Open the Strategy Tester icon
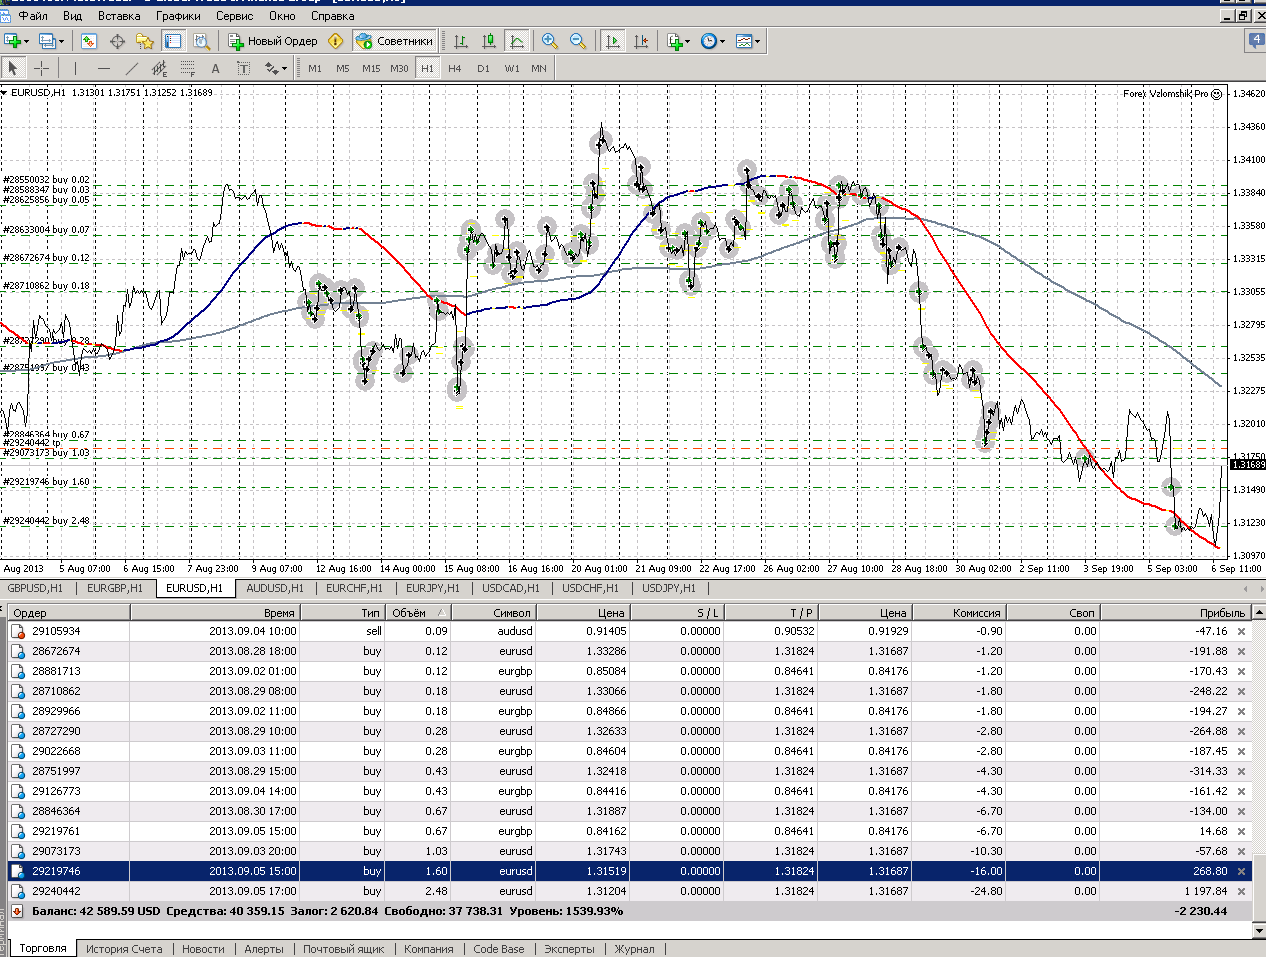The width and height of the screenshot is (1266, 957). [201, 41]
